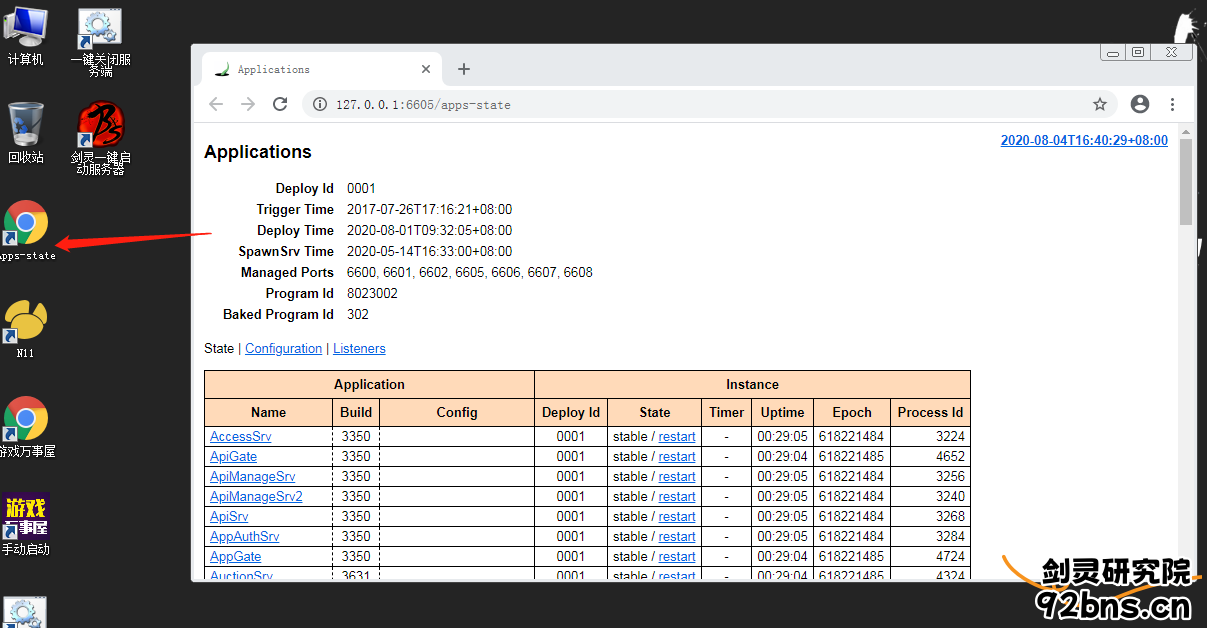Restart the ApiManageSrv2 instance
1207x628 pixels.
tap(677, 497)
